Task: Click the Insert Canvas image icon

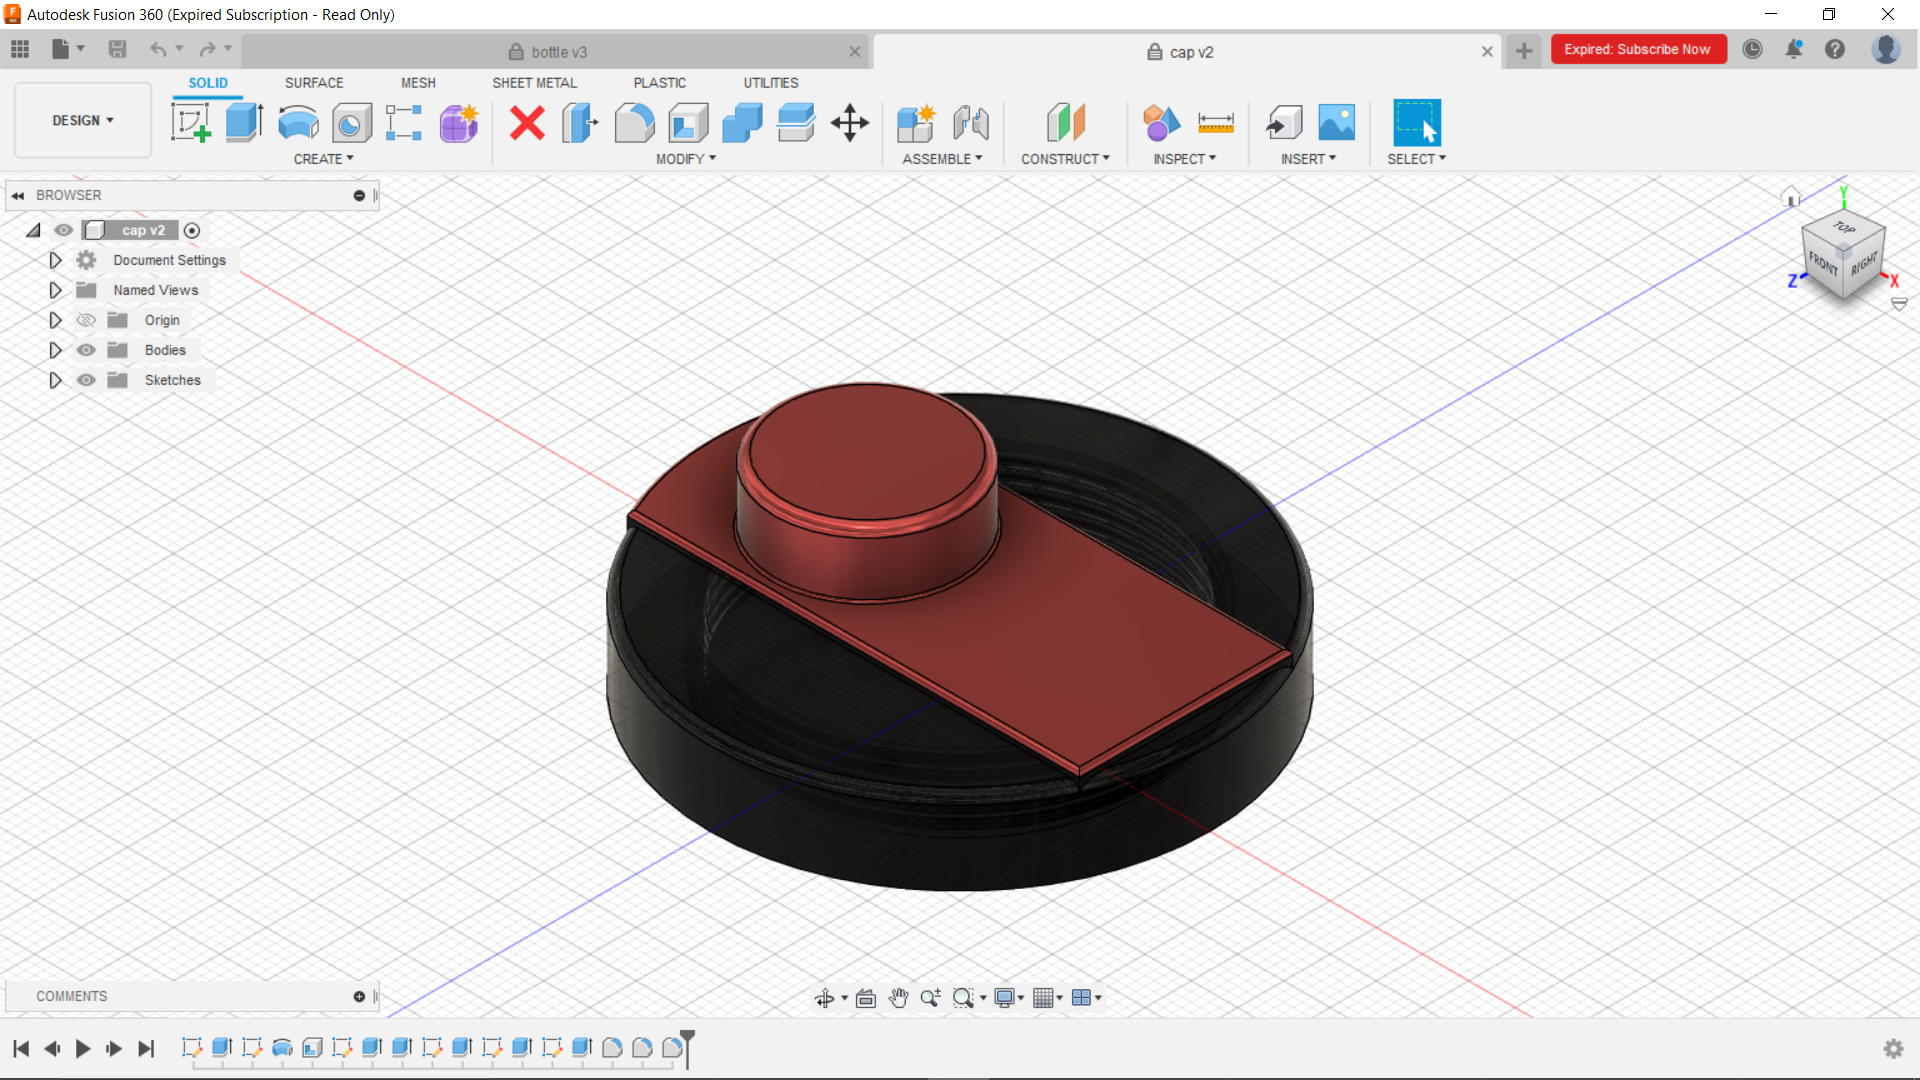Action: (x=1336, y=123)
